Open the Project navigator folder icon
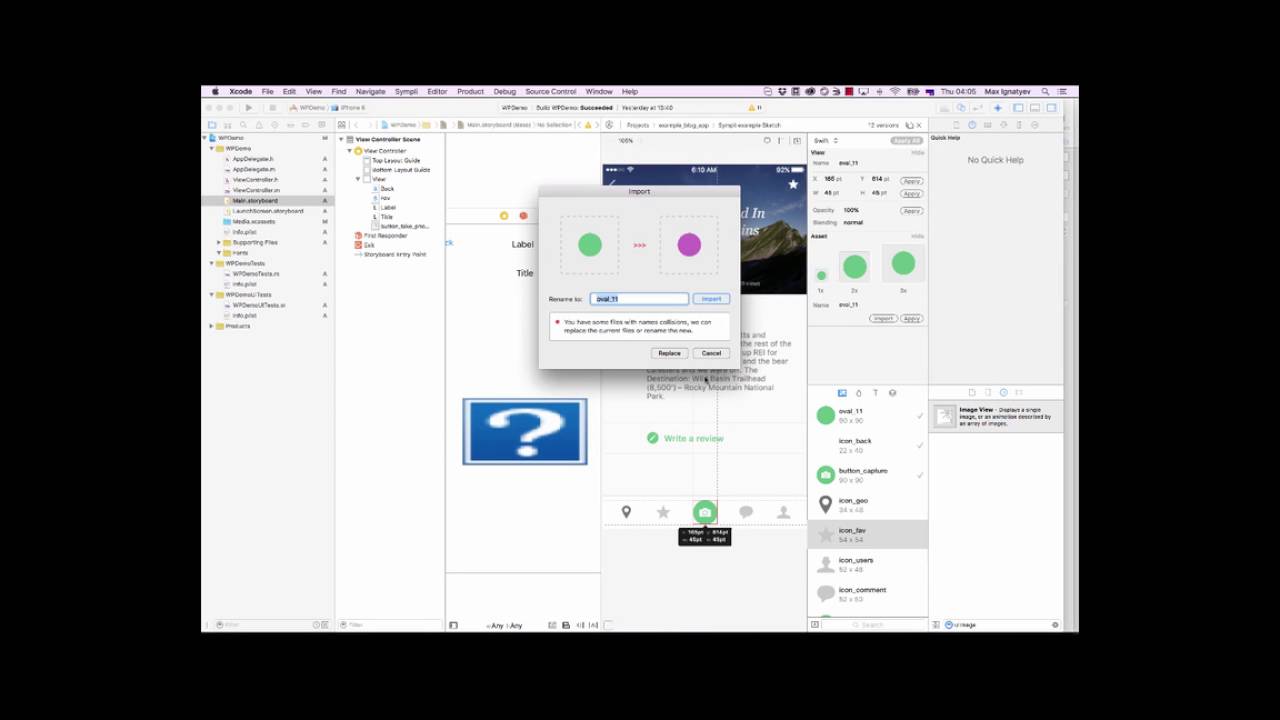Image resolution: width=1280 pixels, height=720 pixels. [212, 125]
